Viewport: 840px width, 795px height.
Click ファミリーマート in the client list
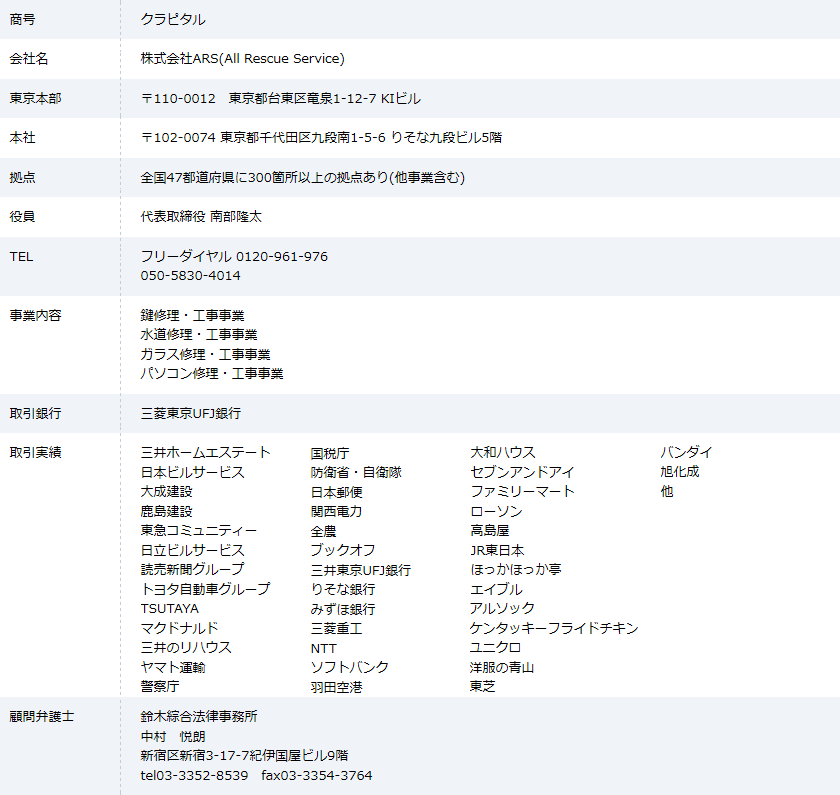pyautogui.click(x=522, y=491)
